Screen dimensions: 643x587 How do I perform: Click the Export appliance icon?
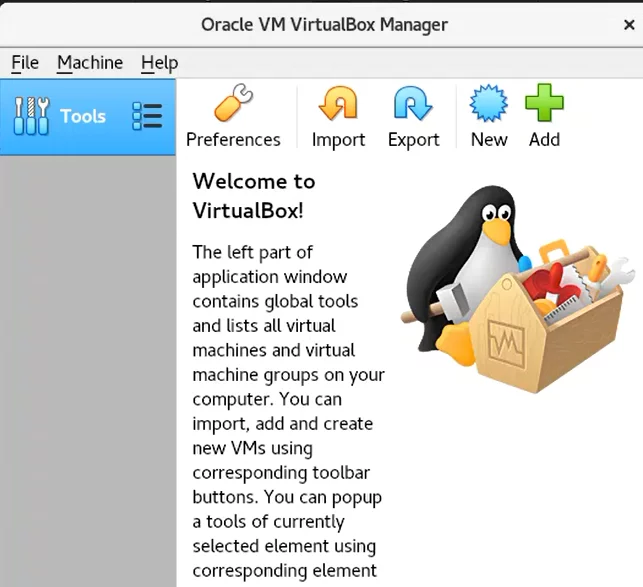413,103
